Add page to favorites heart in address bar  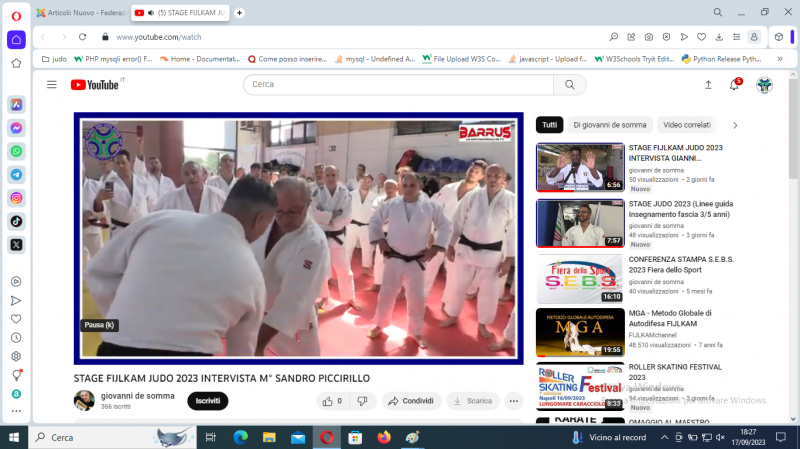click(x=702, y=37)
